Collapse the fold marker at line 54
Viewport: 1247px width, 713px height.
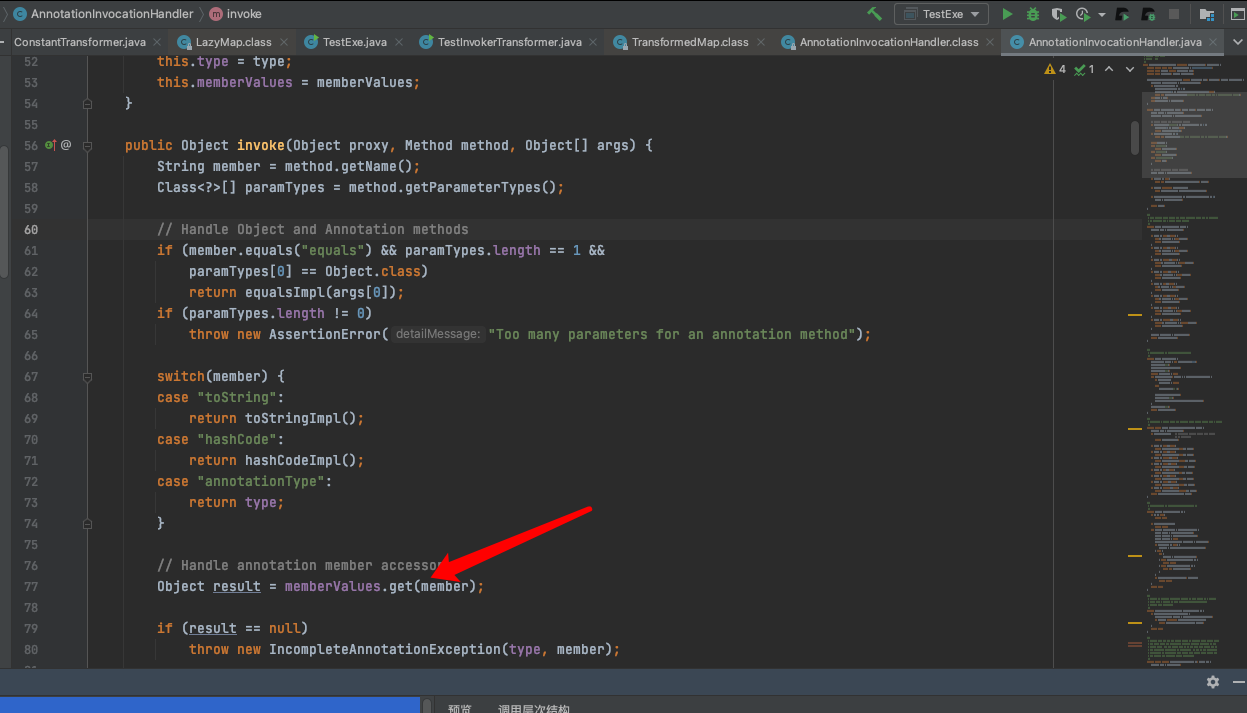pyautogui.click(x=87, y=103)
